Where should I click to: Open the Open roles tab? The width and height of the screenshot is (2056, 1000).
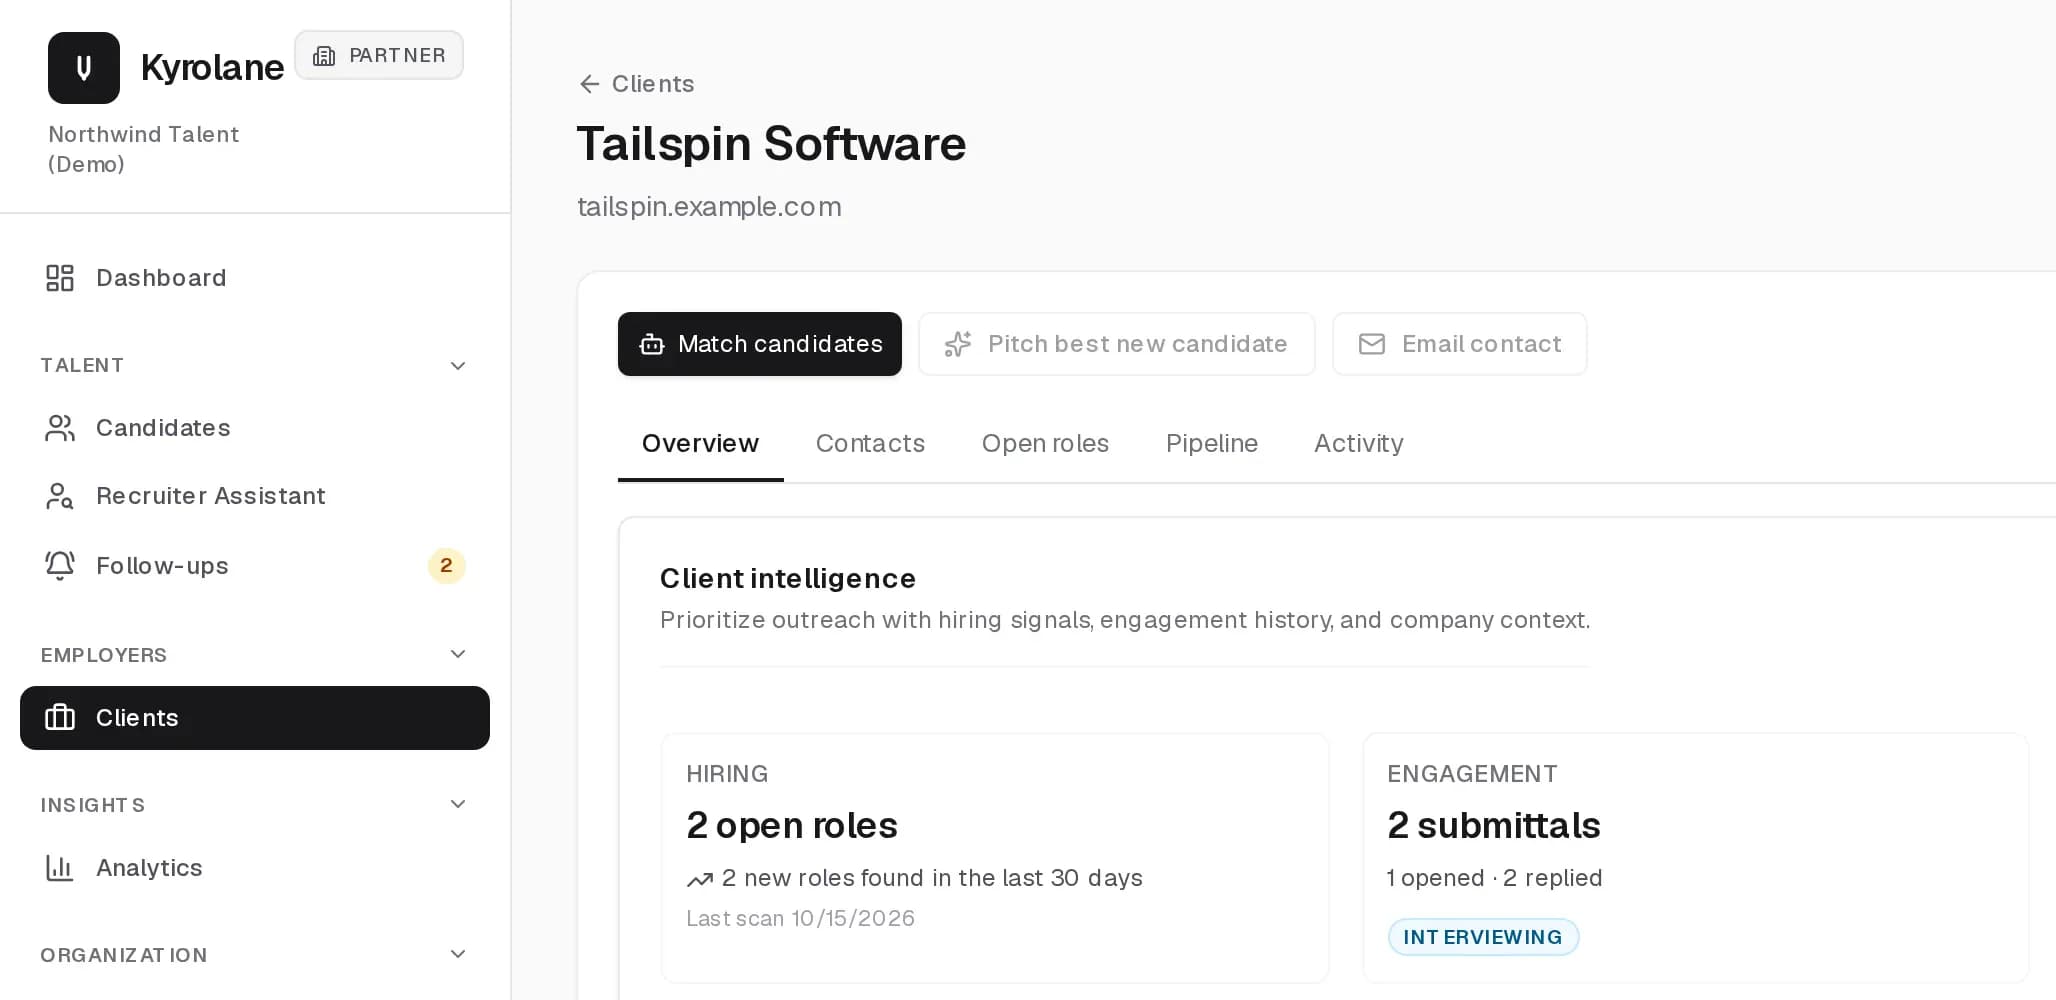pyautogui.click(x=1045, y=444)
